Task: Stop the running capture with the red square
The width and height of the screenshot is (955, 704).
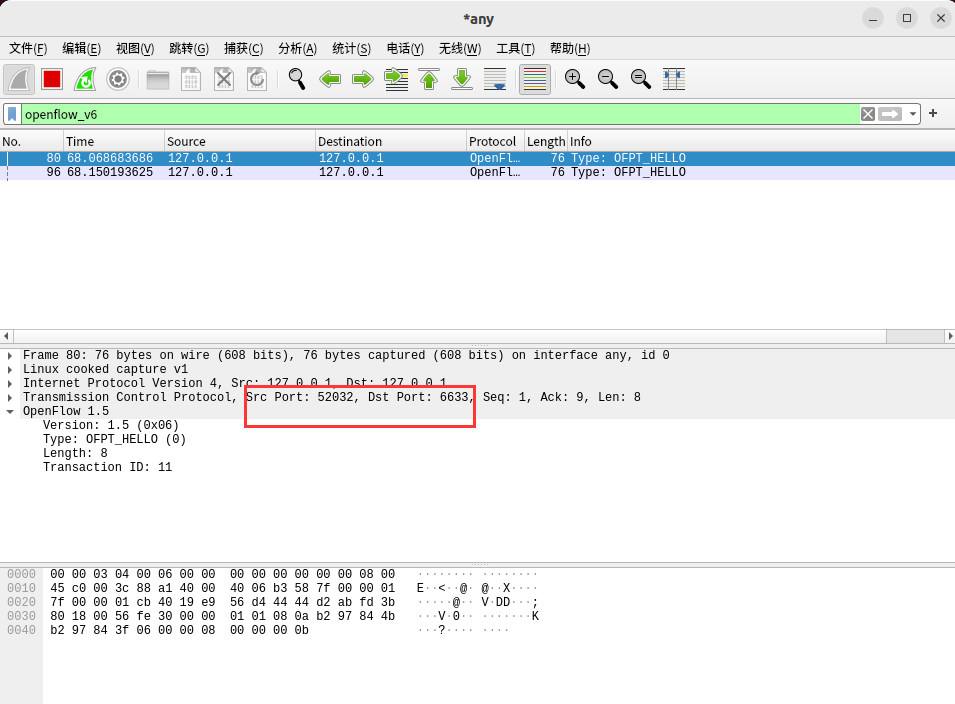Action: pyautogui.click(x=52, y=79)
